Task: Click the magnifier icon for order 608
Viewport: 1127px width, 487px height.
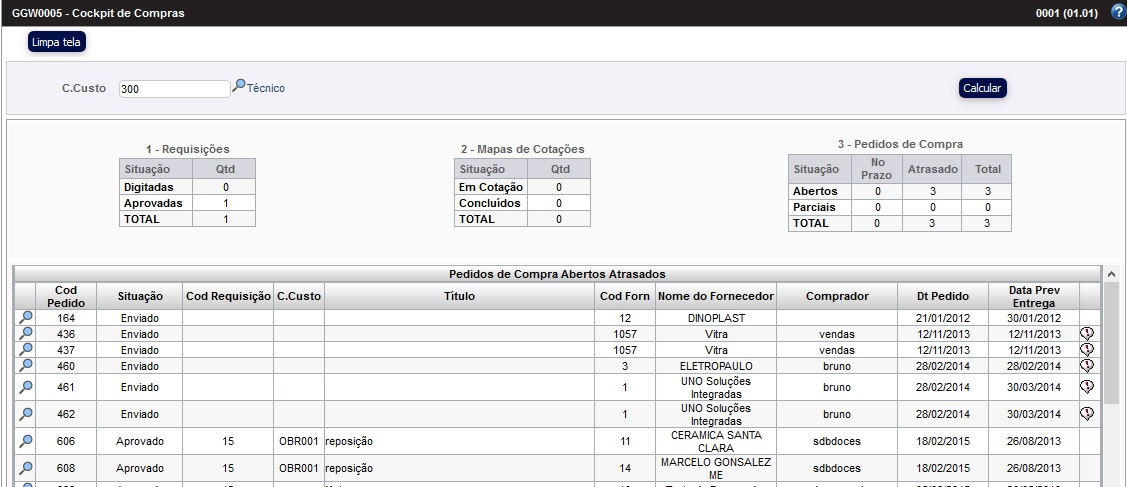Action: point(26,468)
